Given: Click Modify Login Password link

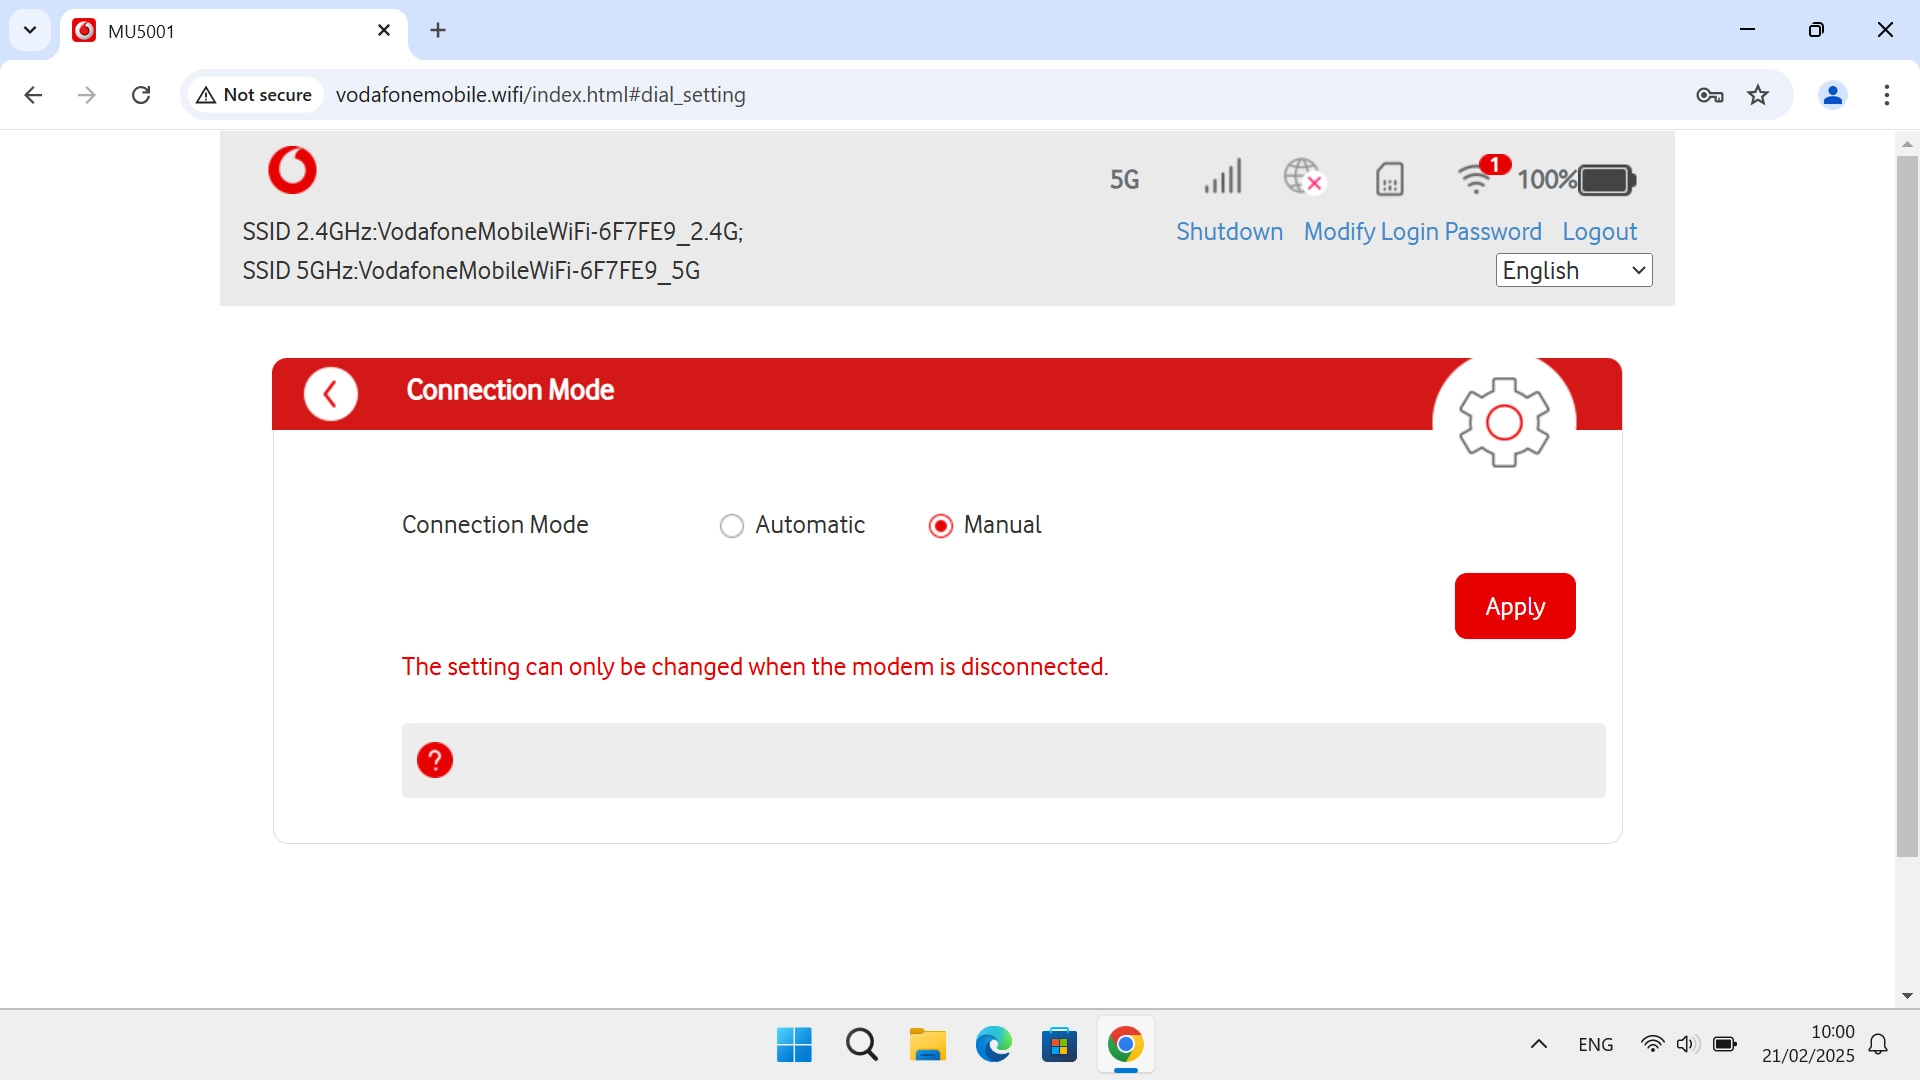Looking at the screenshot, I should coord(1422,232).
